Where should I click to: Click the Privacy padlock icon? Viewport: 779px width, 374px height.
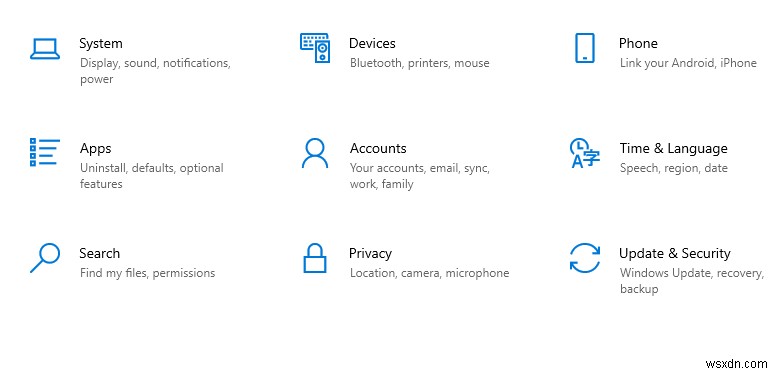pyautogui.click(x=315, y=258)
